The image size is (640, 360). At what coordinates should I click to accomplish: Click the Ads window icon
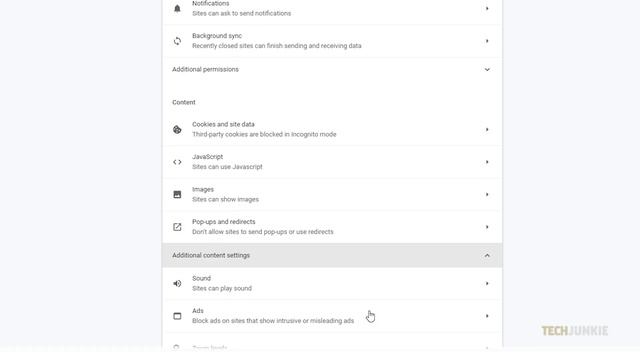177,316
